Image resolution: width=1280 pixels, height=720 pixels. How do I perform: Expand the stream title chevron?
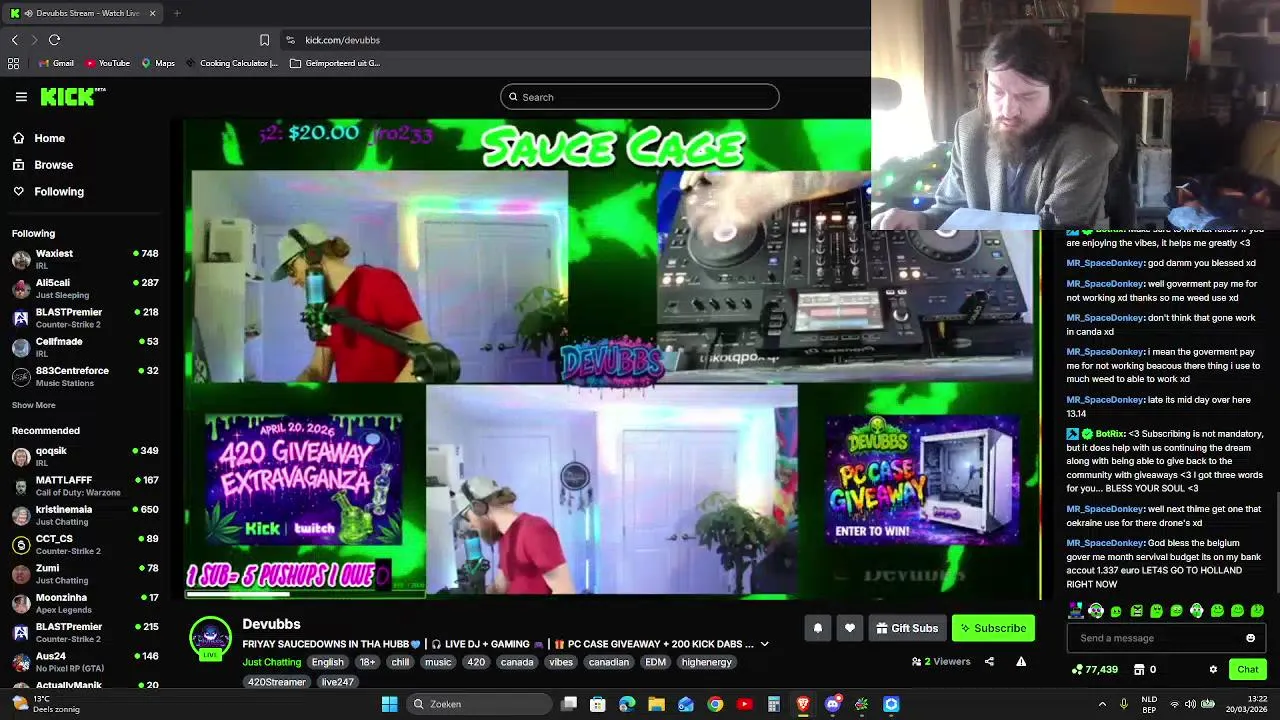click(764, 644)
